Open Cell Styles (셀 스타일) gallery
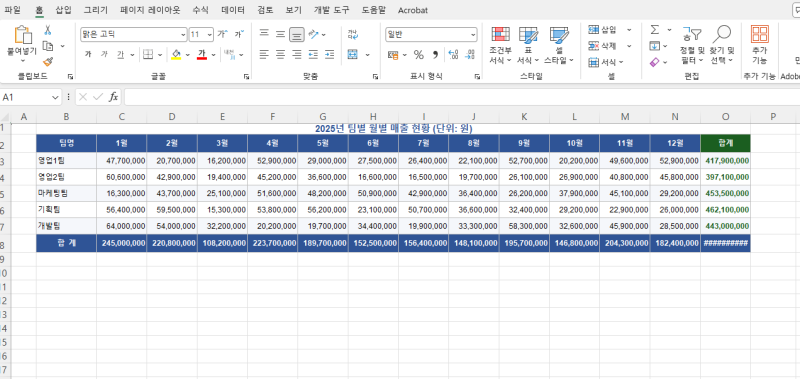Viewport: 800px width, 379px height. 559,45
